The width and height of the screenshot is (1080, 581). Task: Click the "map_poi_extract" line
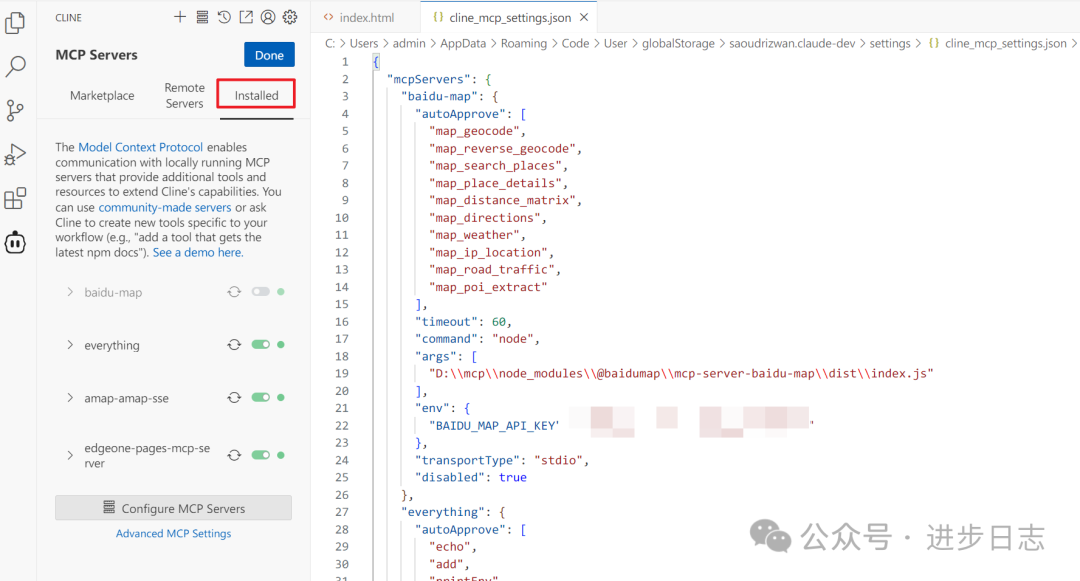488,287
